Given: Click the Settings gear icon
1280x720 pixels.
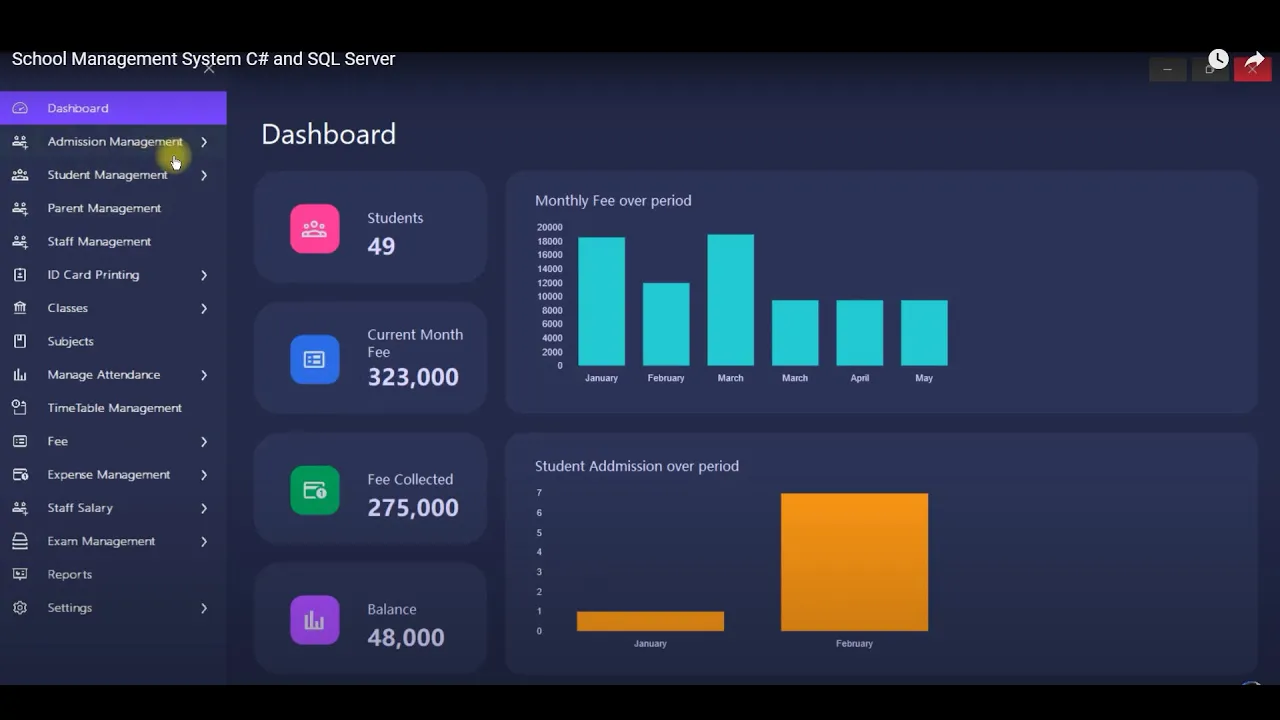Looking at the screenshot, I should (20, 608).
